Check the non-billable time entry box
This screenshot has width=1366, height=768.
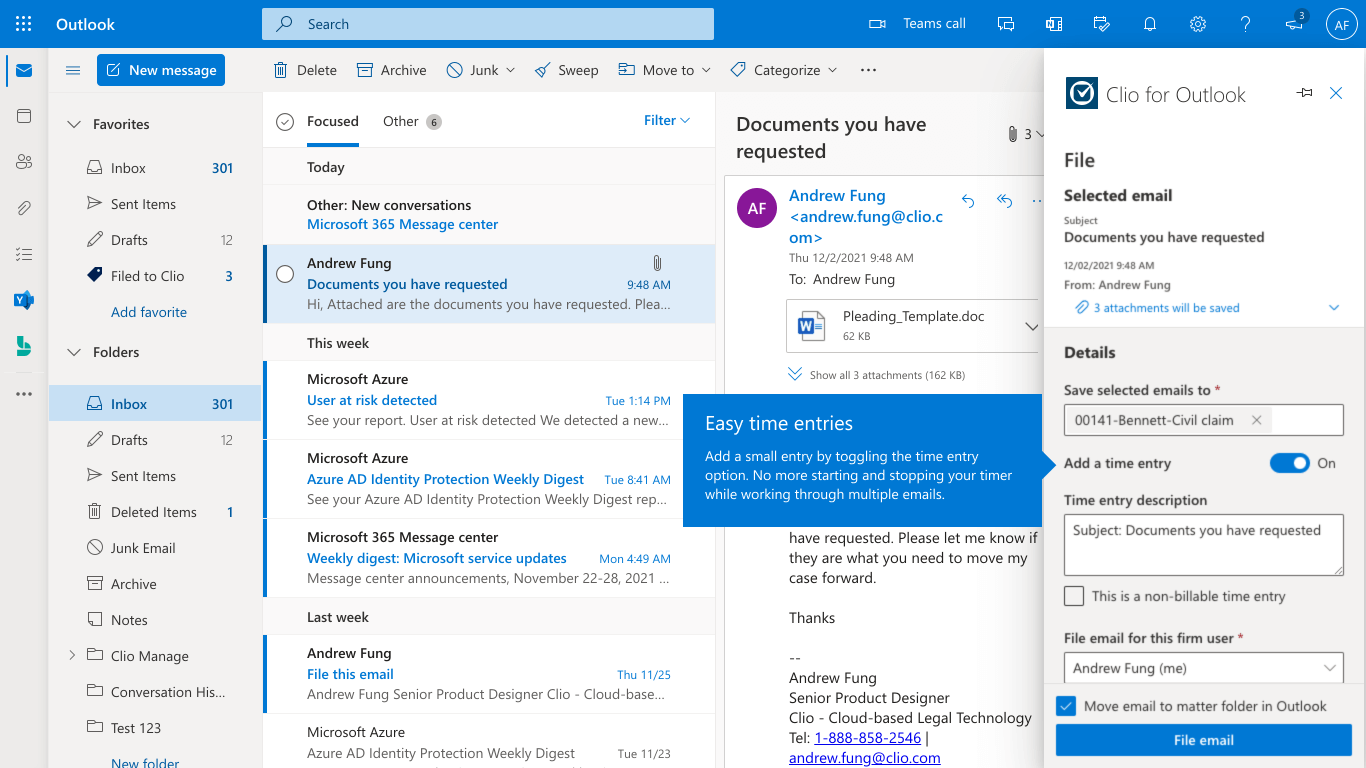click(1074, 596)
